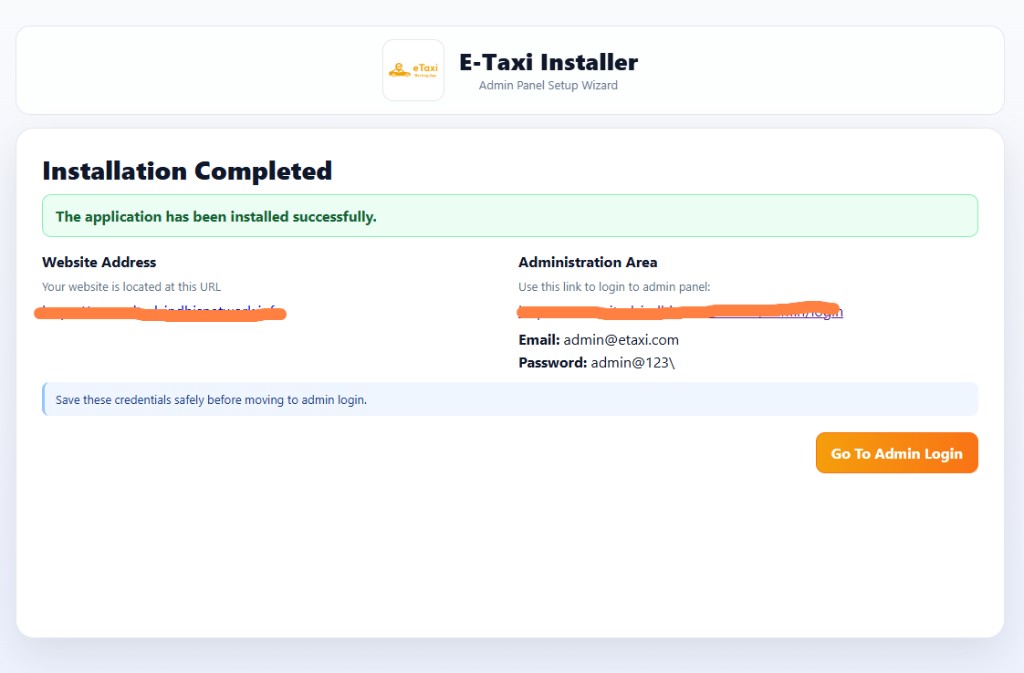Screen dimensions: 1024x673
Task: Click 'Use this link to login' text
Action: click(614, 287)
